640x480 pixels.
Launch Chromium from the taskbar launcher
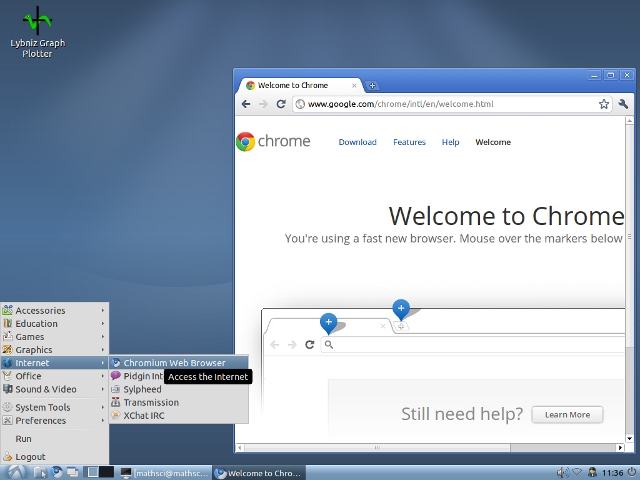[x=56, y=472]
